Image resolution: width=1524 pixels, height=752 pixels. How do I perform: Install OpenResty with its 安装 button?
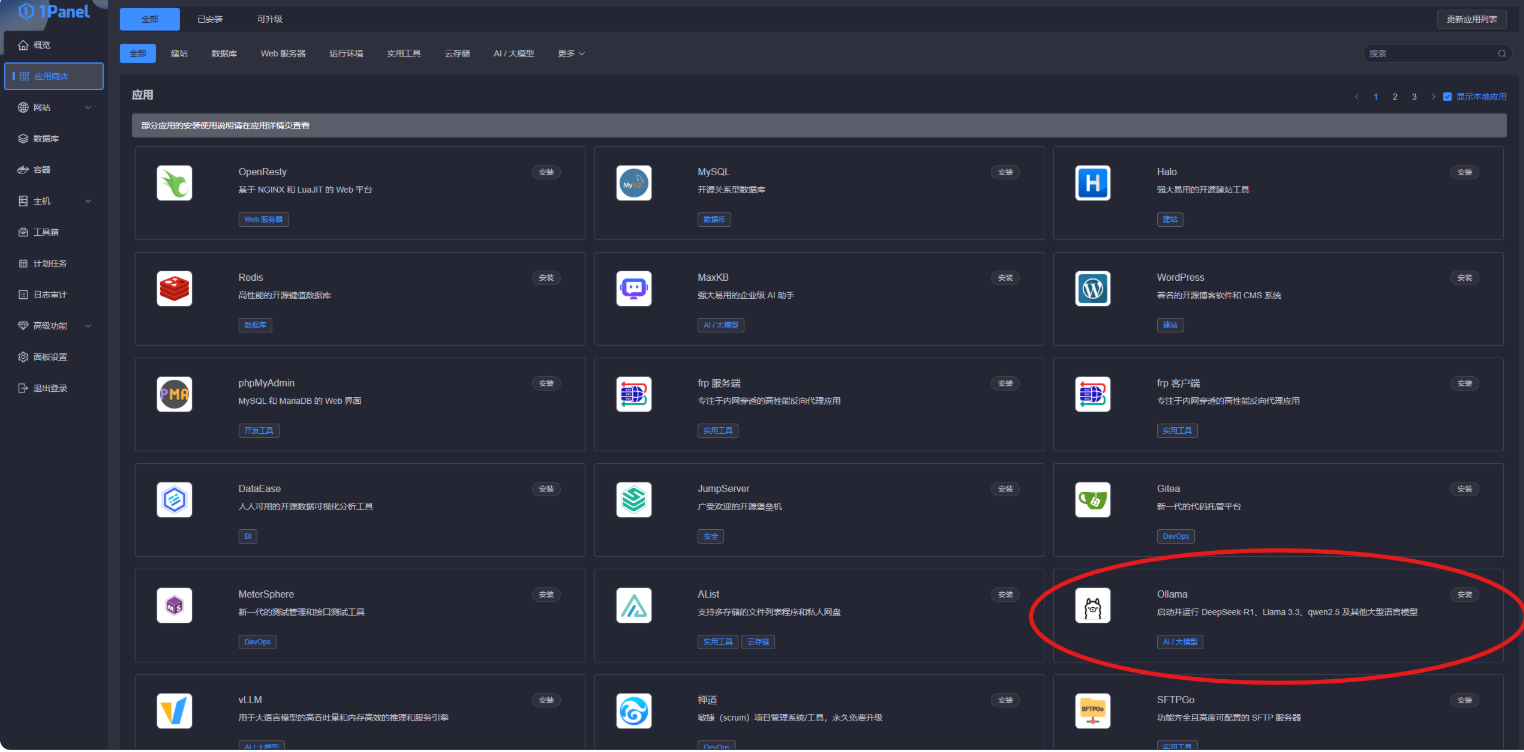tap(546, 172)
